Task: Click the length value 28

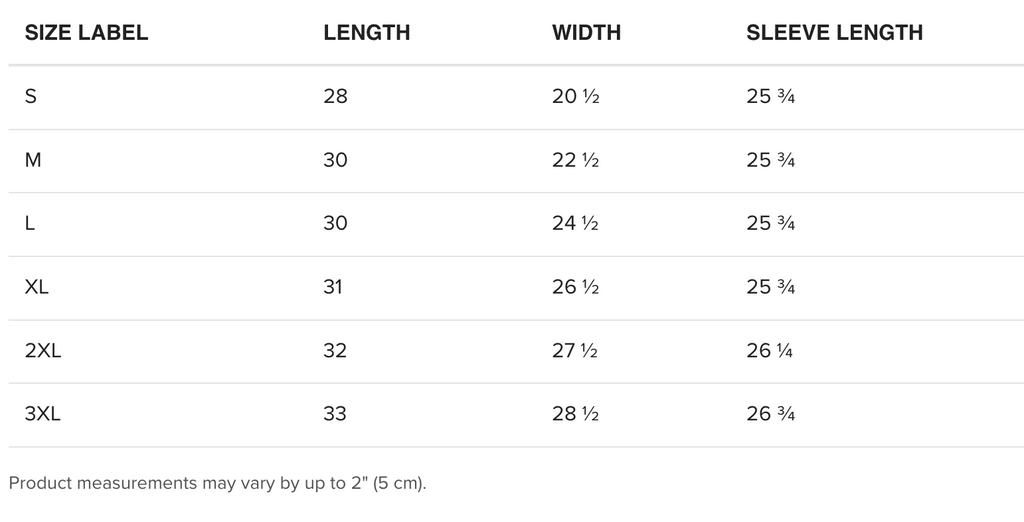Action: coord(335,97)
